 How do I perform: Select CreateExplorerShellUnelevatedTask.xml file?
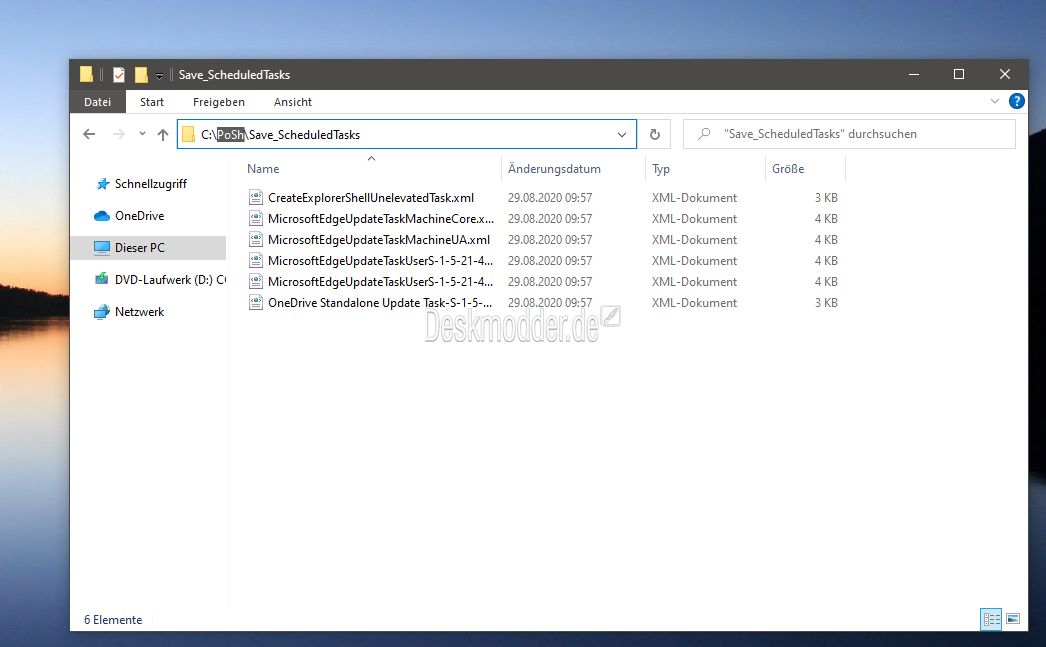coord(371,197)
